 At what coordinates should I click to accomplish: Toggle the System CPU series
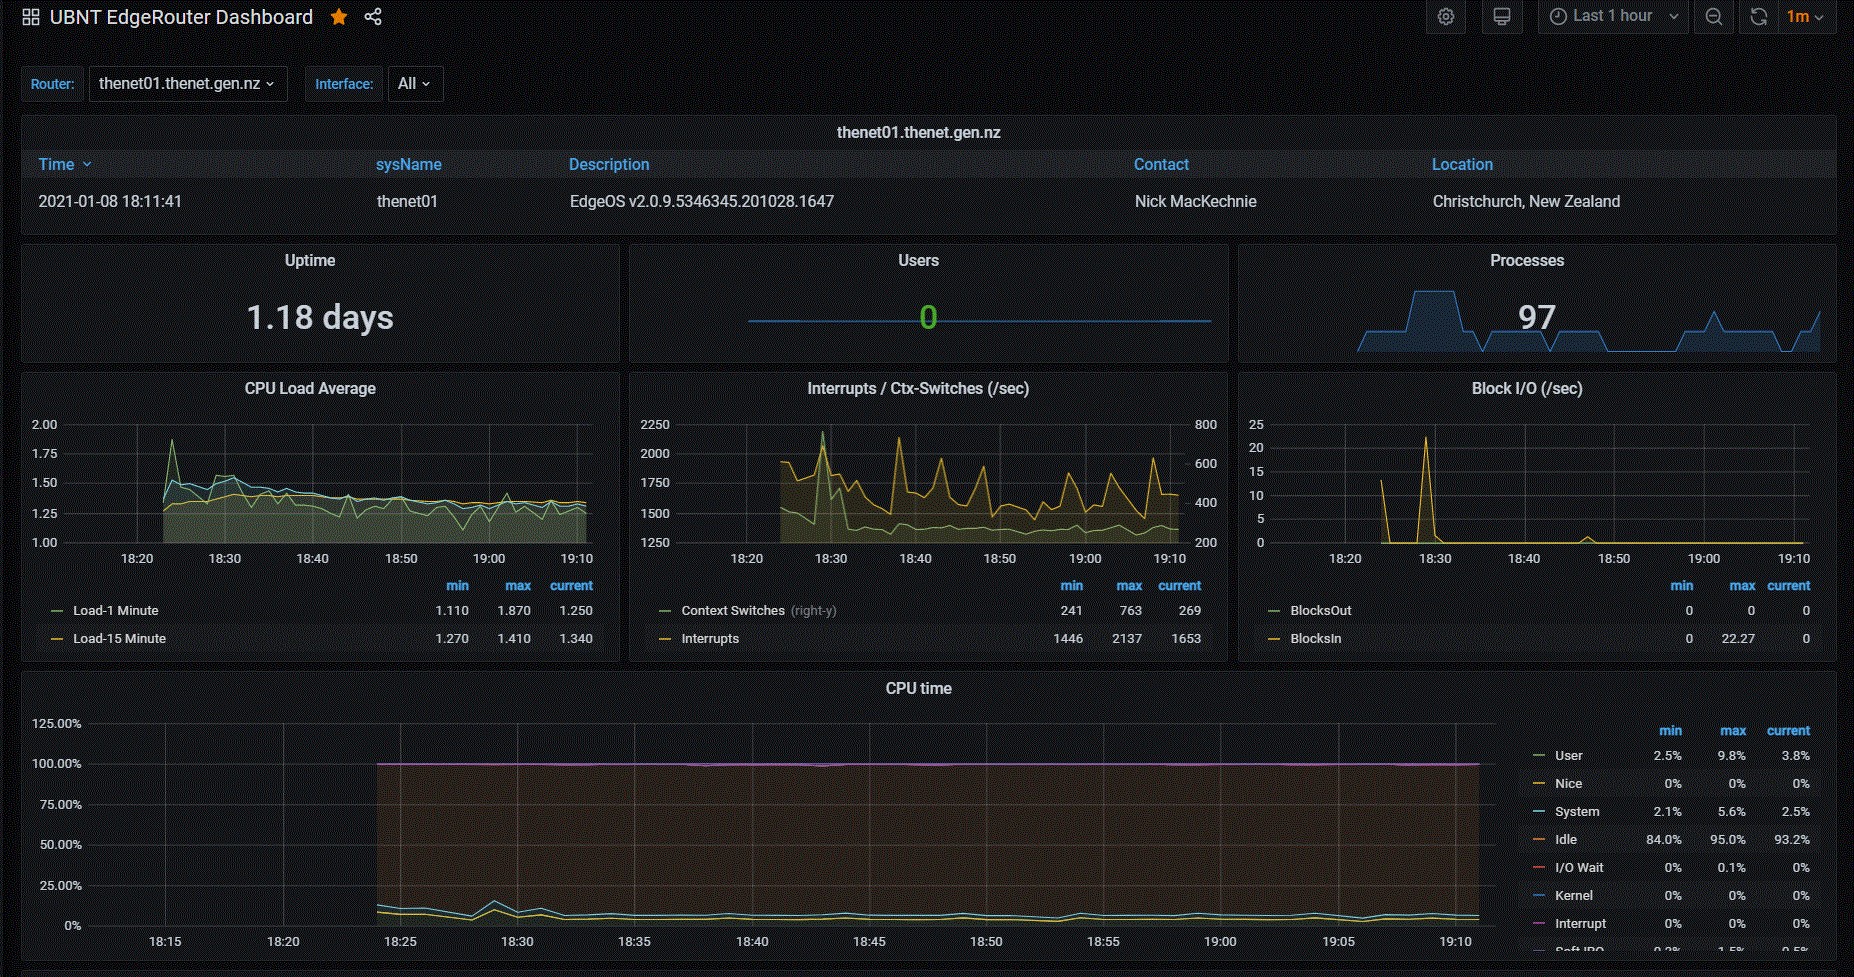[1577, 812]
